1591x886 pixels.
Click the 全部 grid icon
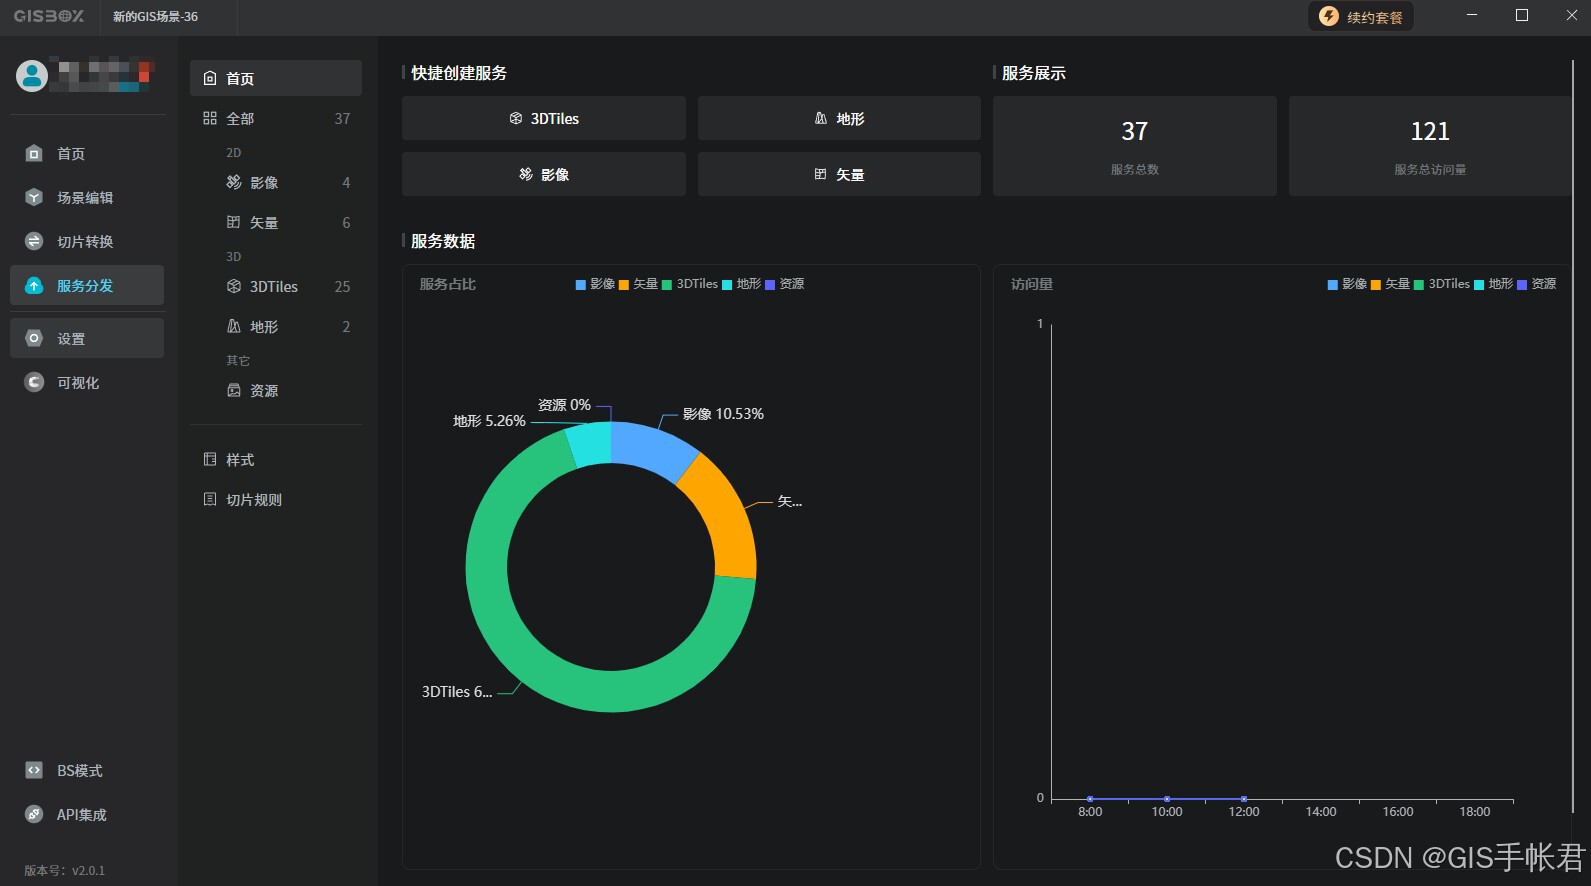[x=210, y=118]
